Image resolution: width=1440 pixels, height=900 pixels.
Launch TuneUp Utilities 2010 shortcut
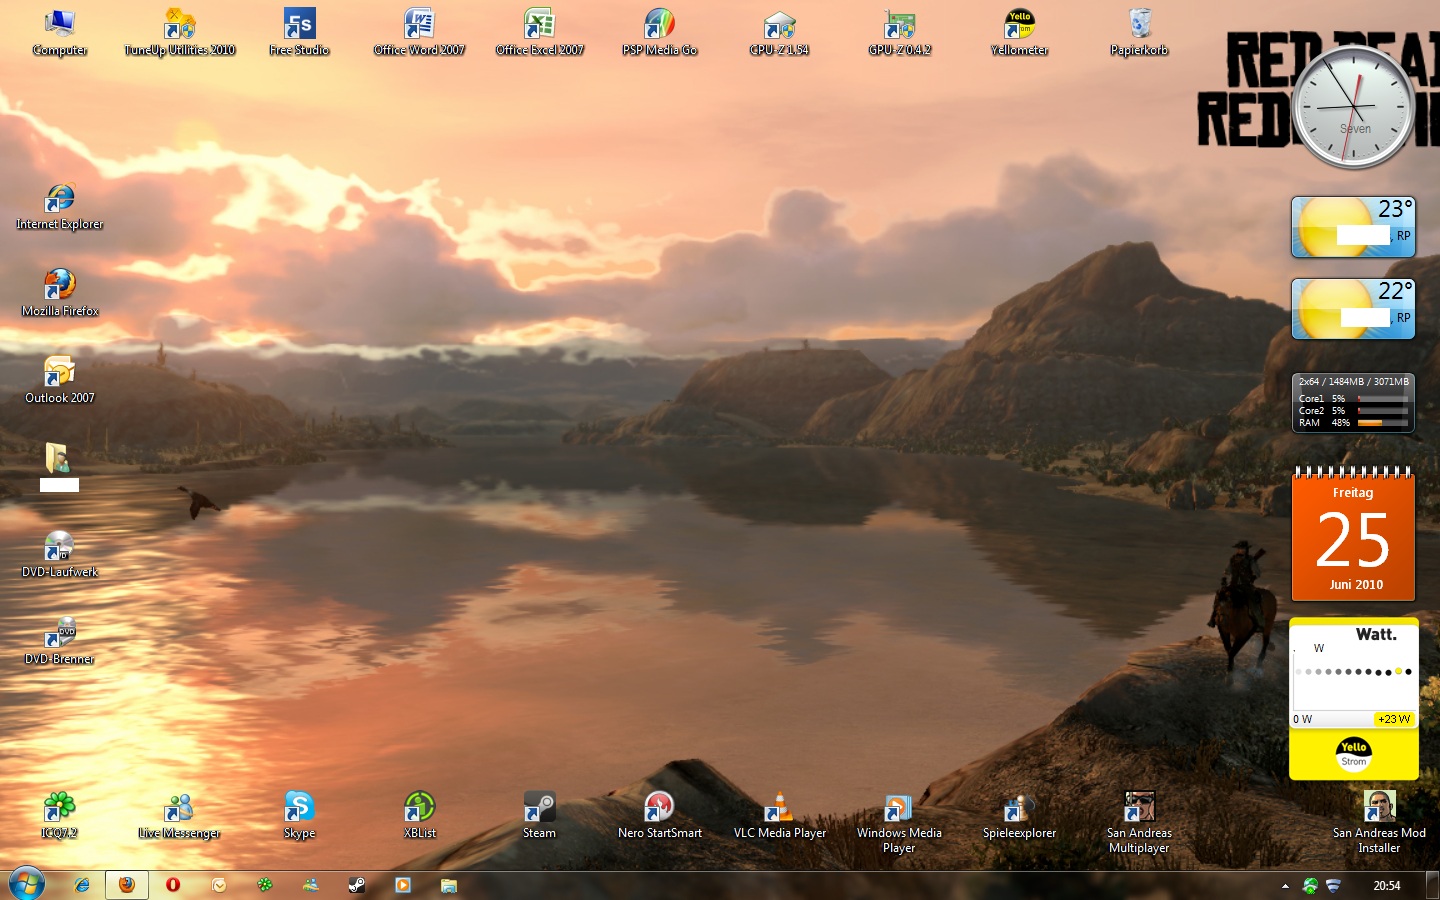tap(180, 32)
